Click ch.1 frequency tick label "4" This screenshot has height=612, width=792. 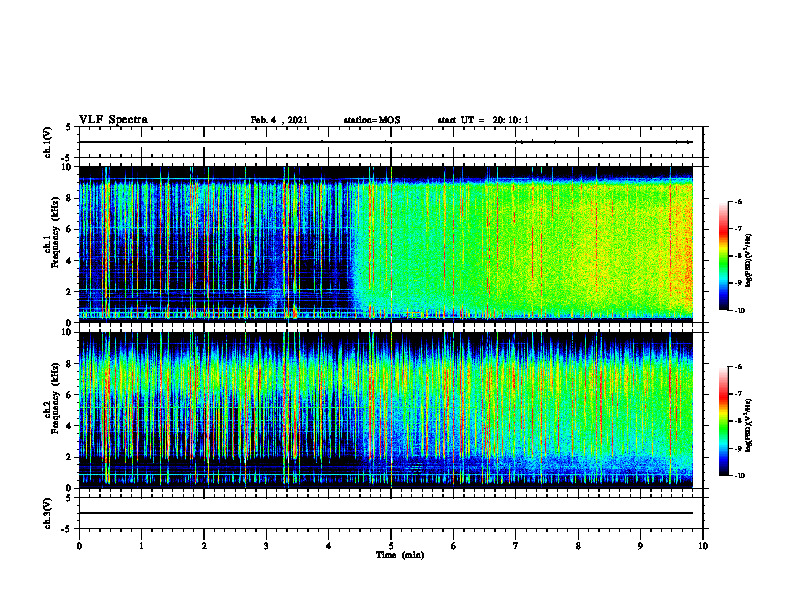70,261
